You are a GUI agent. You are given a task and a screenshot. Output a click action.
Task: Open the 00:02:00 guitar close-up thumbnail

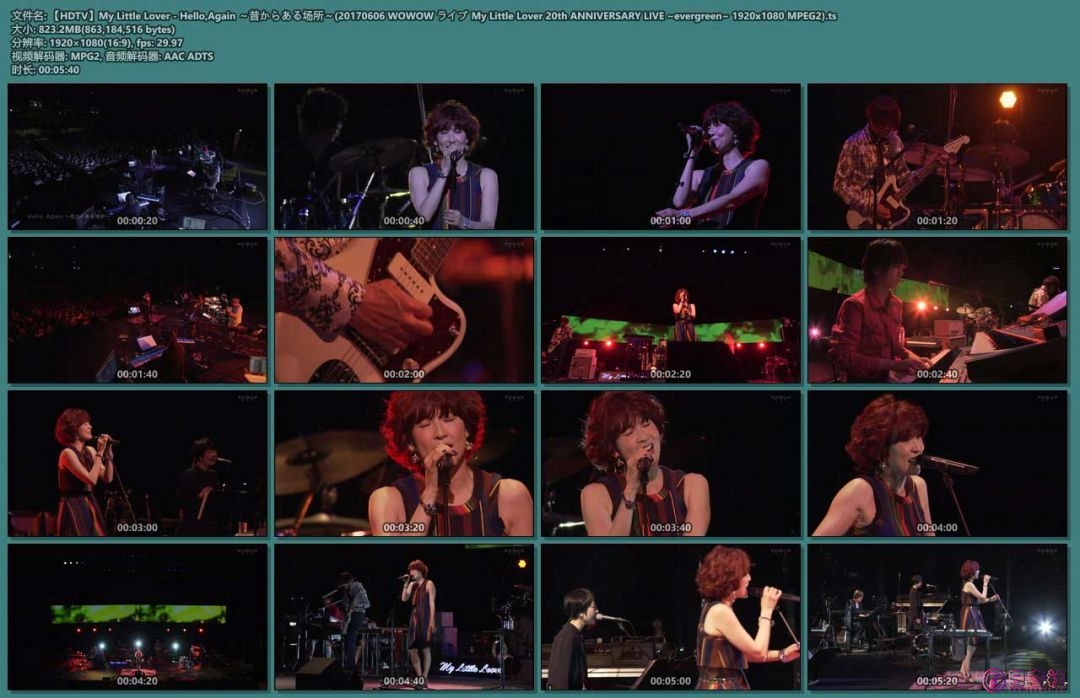coord(405,310)
